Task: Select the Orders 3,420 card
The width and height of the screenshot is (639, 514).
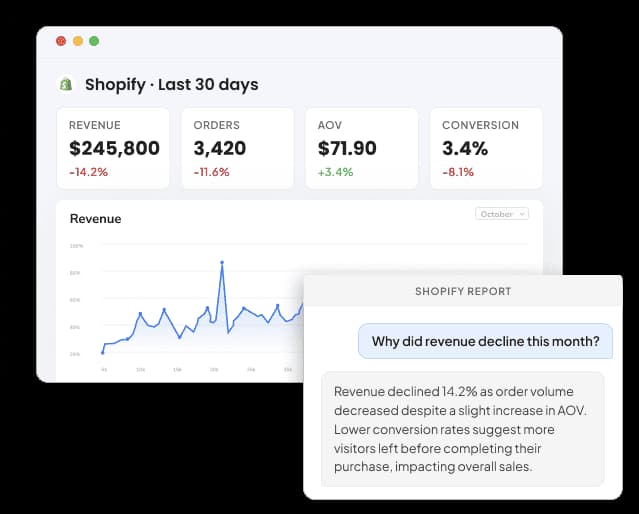Action: 238,148
